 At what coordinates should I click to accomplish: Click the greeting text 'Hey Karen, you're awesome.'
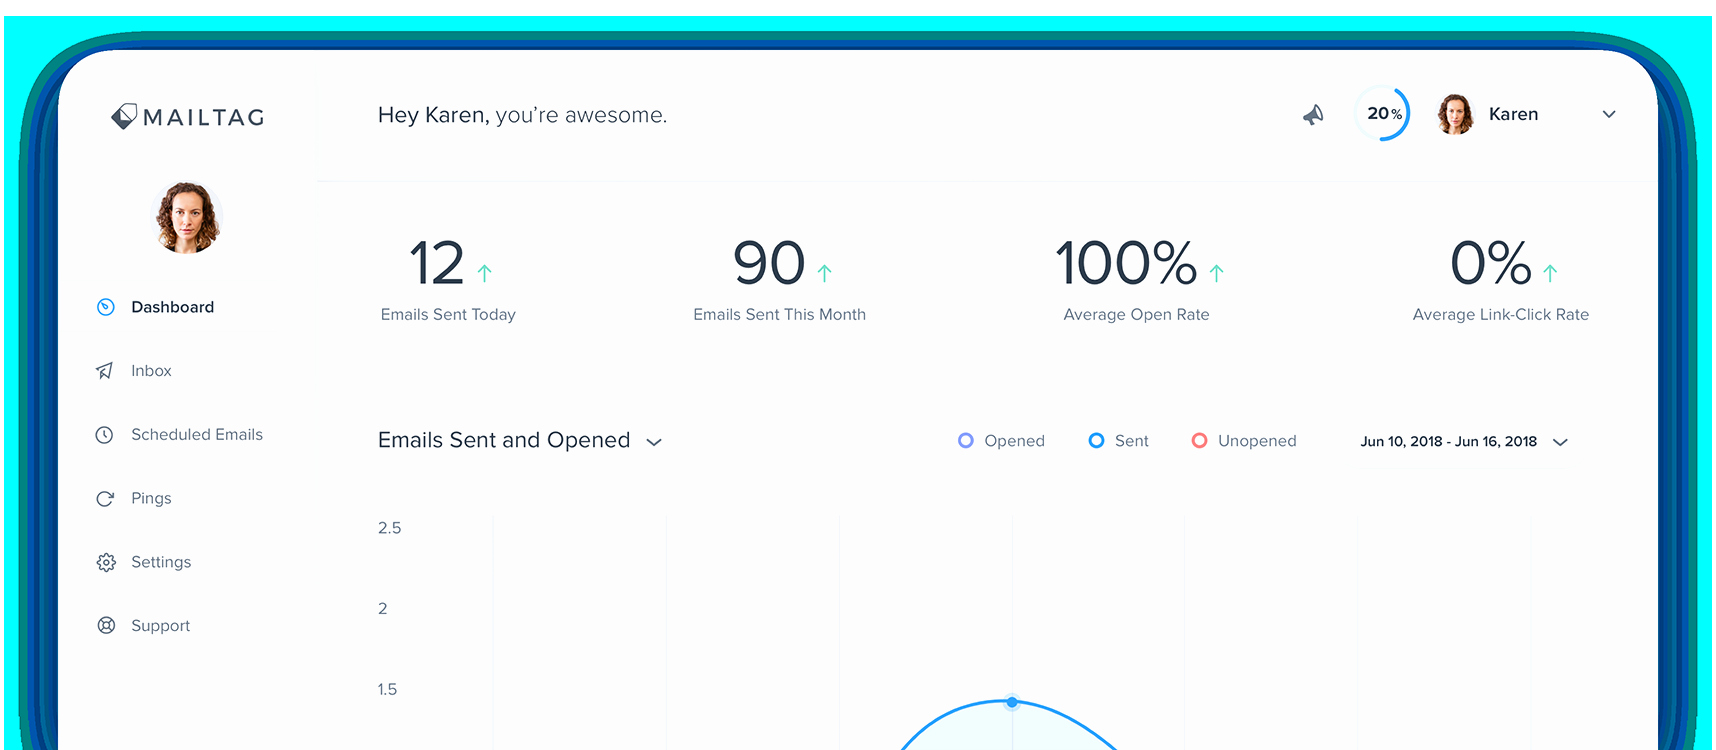pos(523,115)
